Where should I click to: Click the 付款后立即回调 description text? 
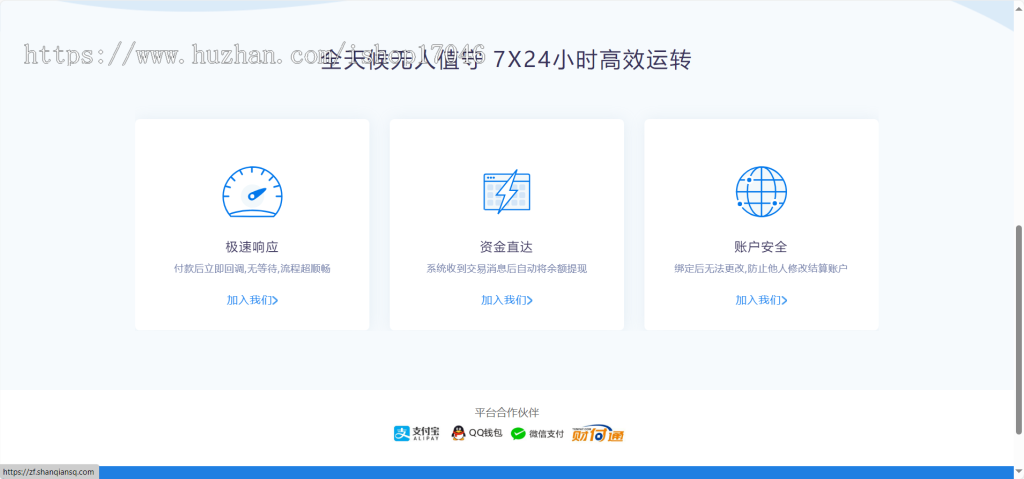252,269
